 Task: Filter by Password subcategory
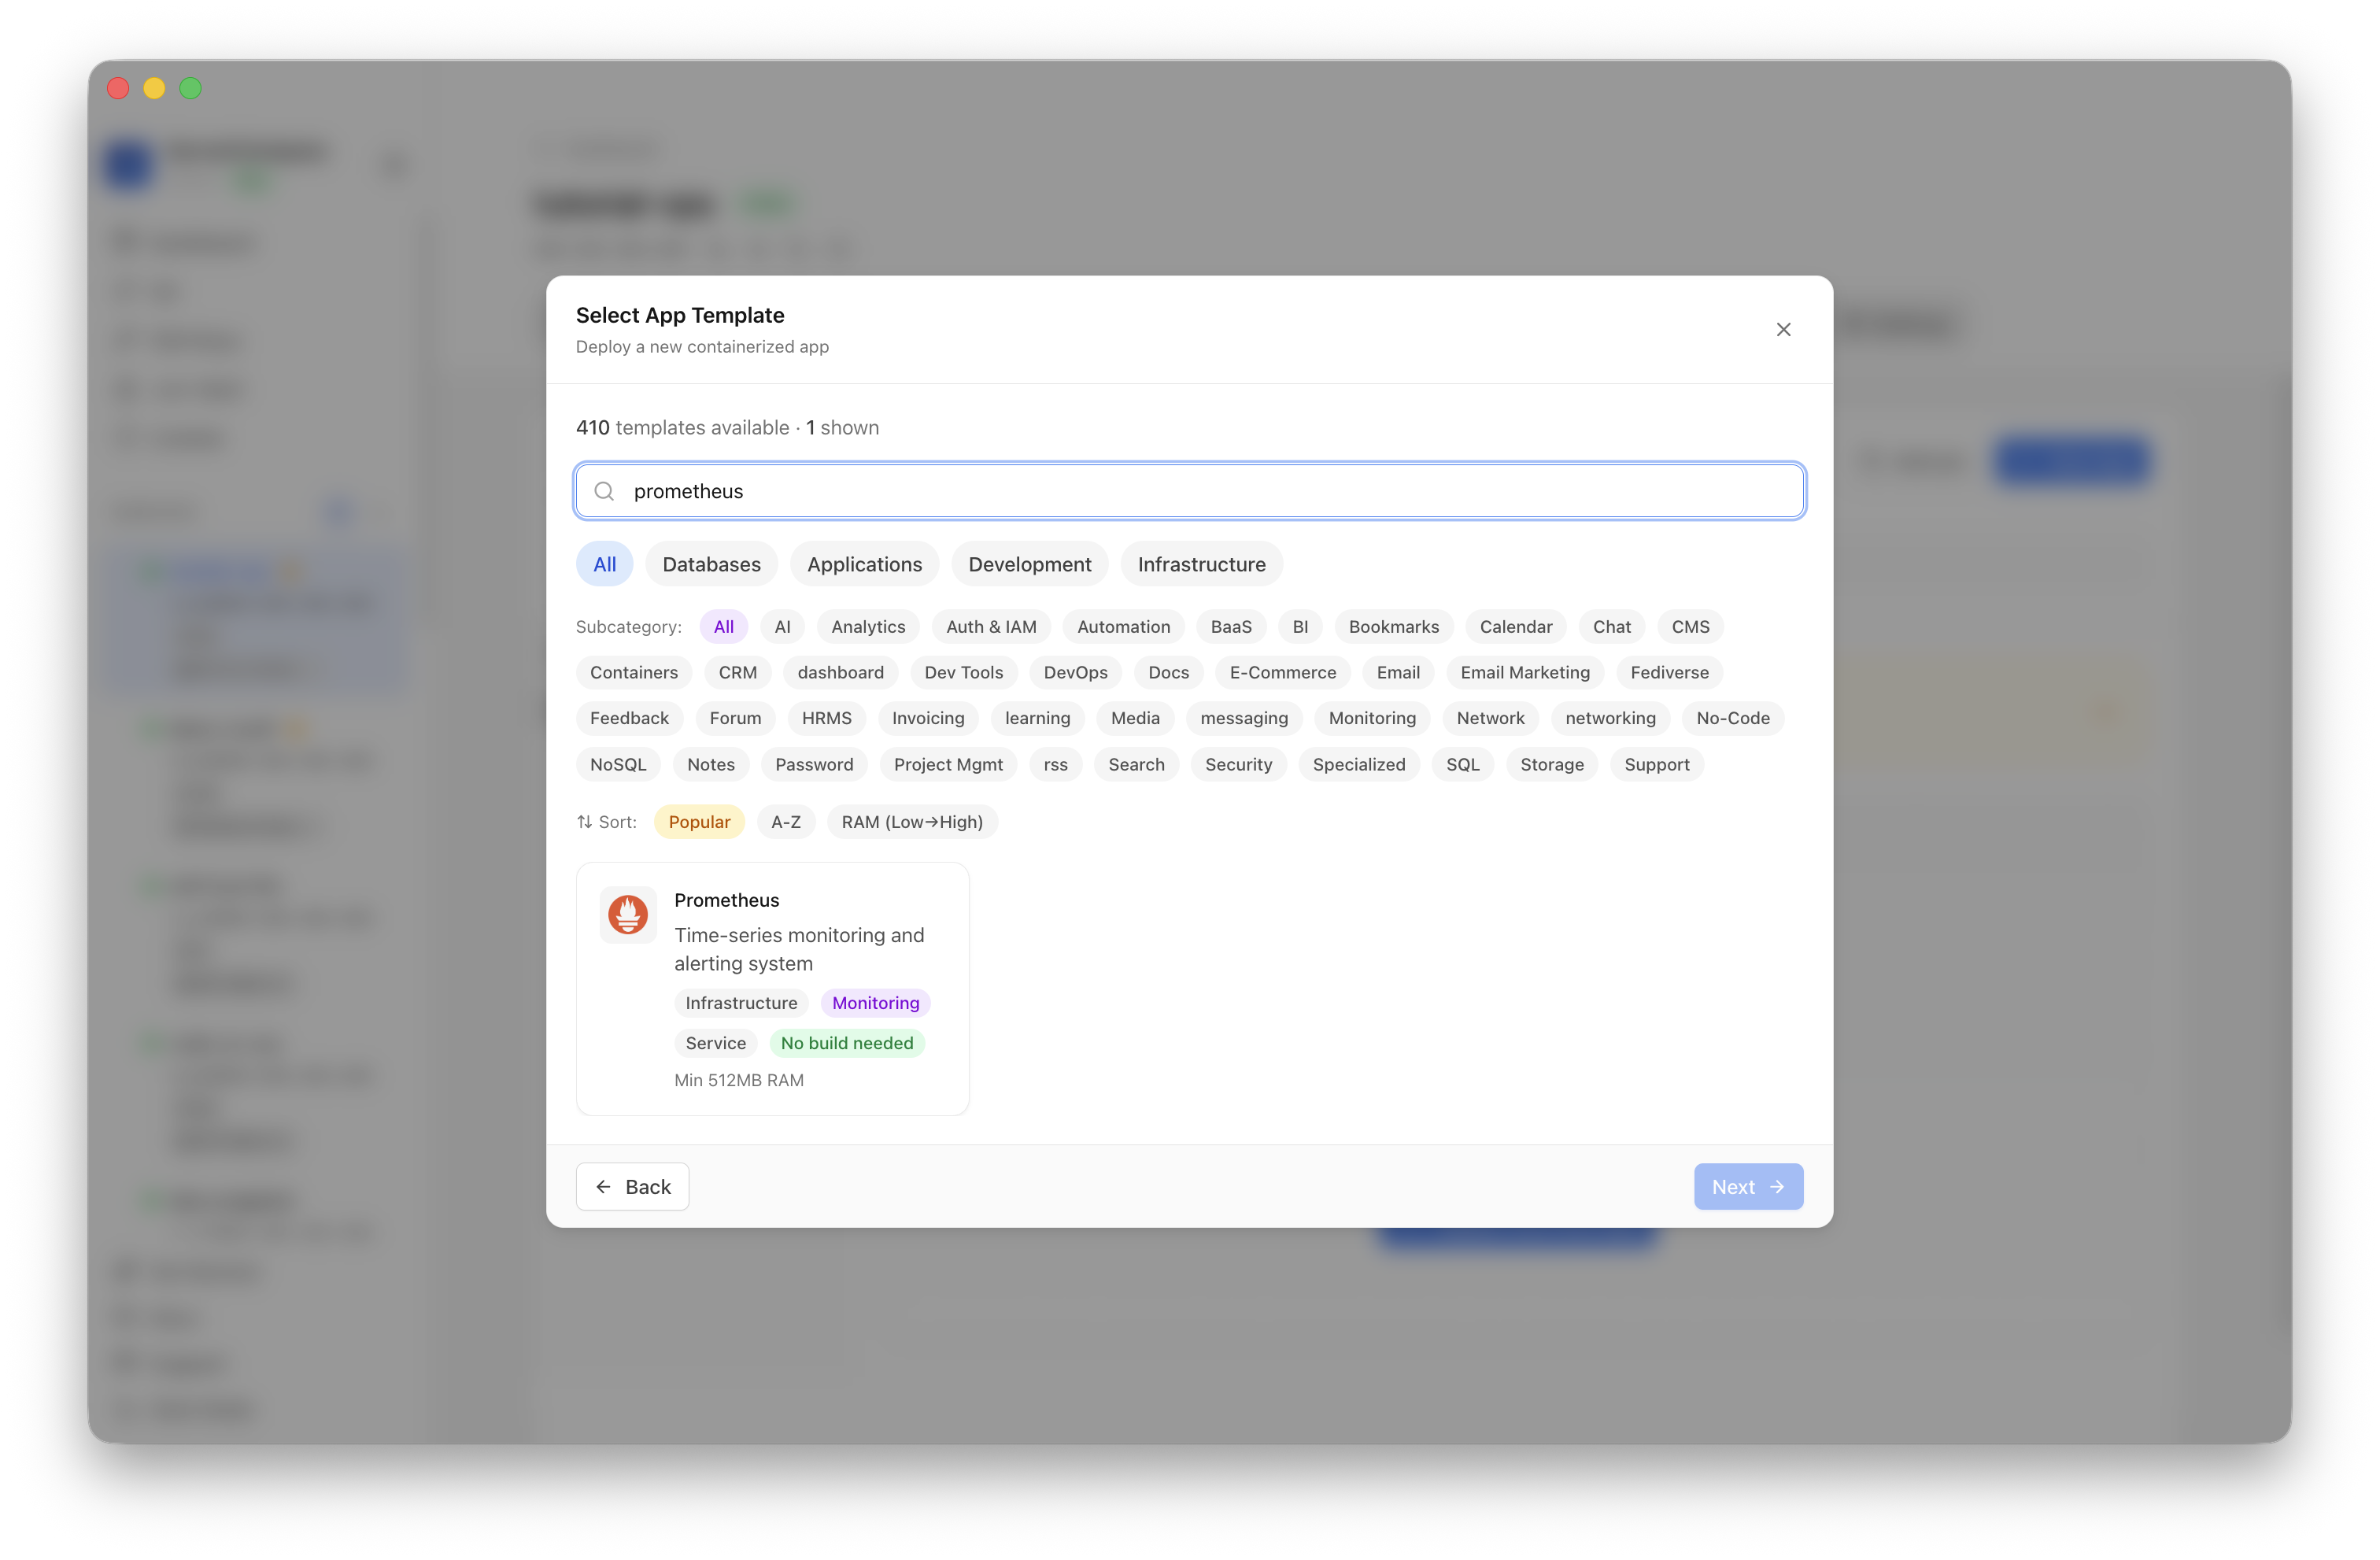[814, 765]
